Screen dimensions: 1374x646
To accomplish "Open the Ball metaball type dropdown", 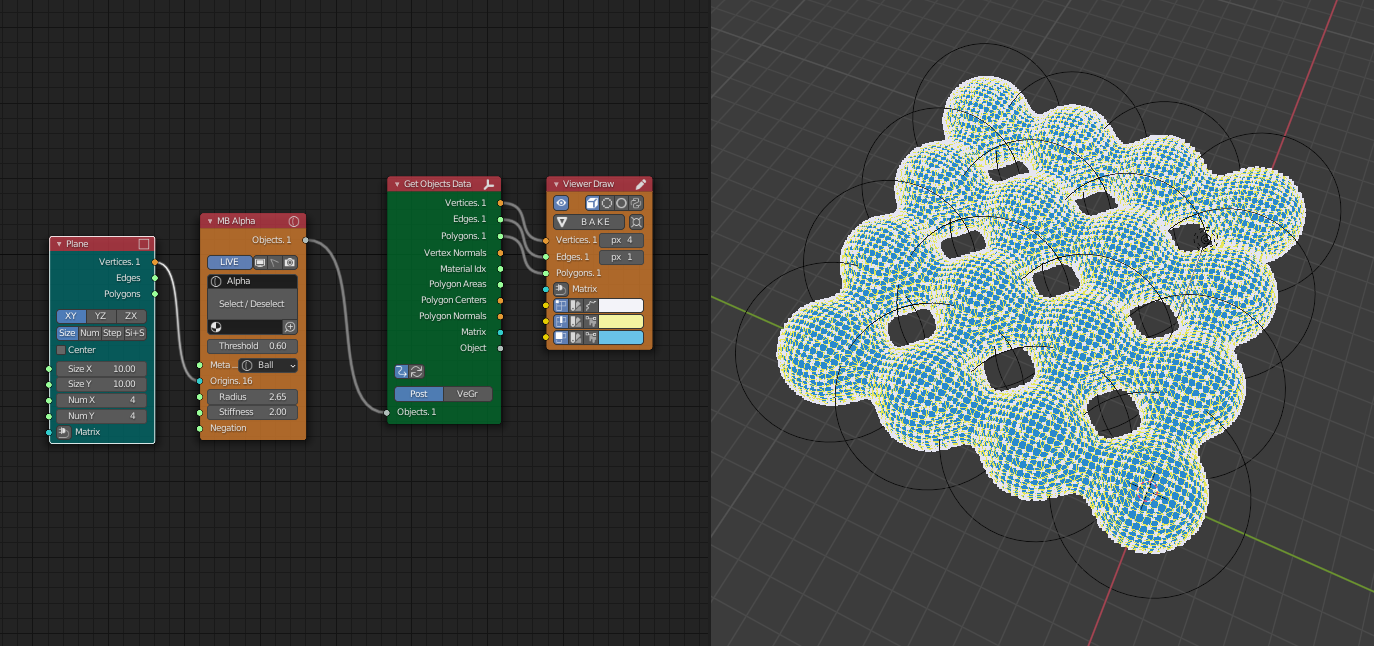I will tap(267, 365).
